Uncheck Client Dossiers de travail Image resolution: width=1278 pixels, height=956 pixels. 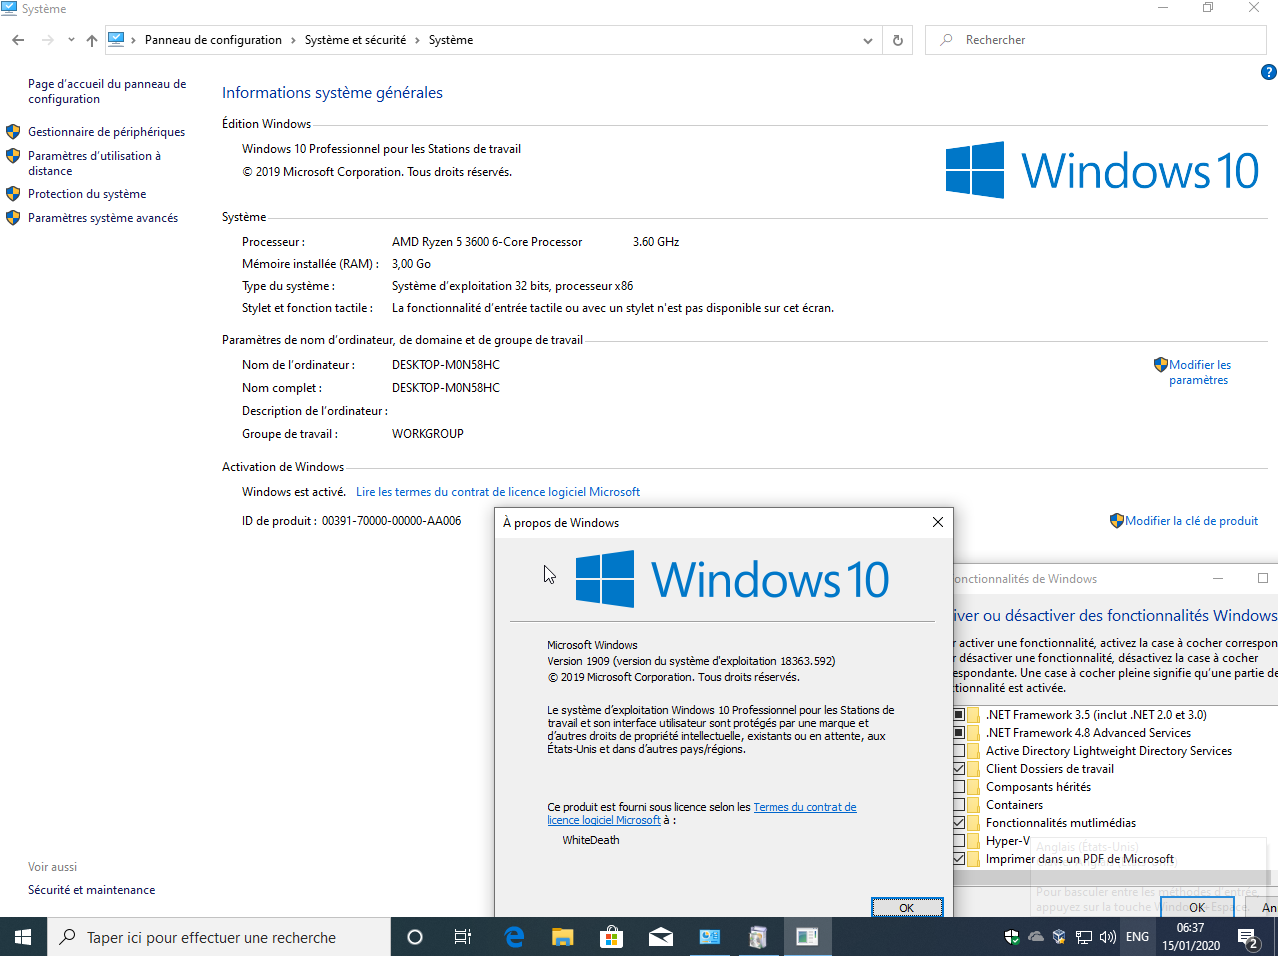(x=959, y=769)
